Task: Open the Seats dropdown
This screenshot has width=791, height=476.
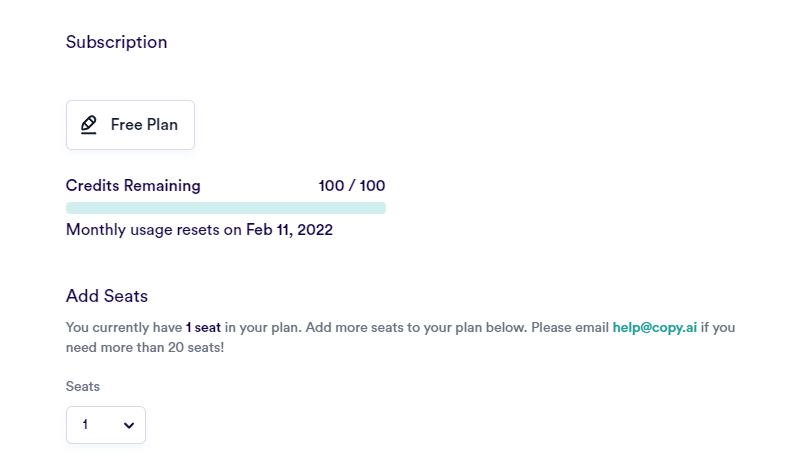Action: click(106, 425)
